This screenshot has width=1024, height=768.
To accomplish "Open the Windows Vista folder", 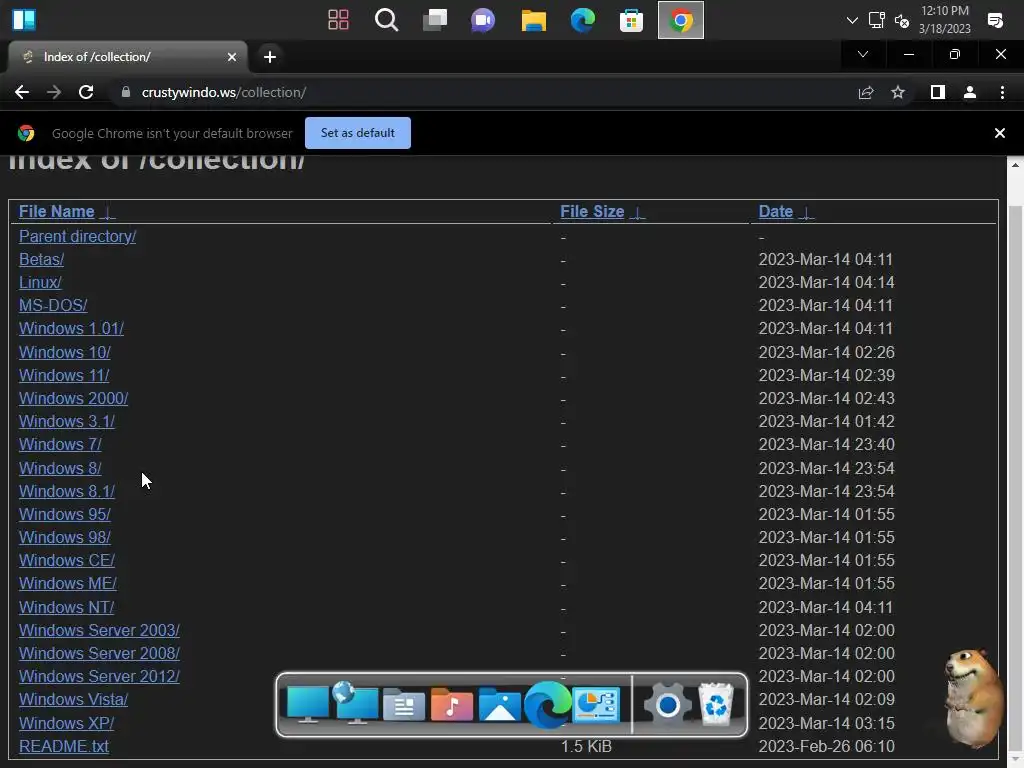I will pos(73,699).
